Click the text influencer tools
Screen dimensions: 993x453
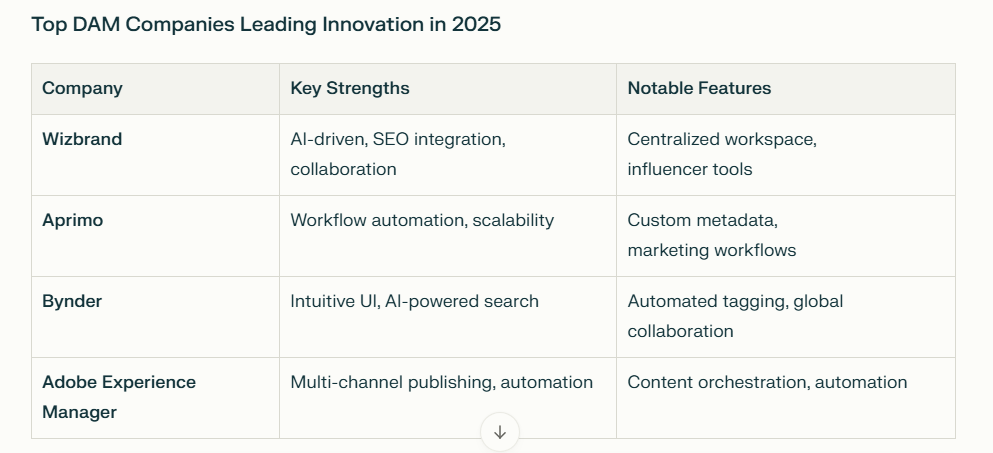tap(690, 169)
